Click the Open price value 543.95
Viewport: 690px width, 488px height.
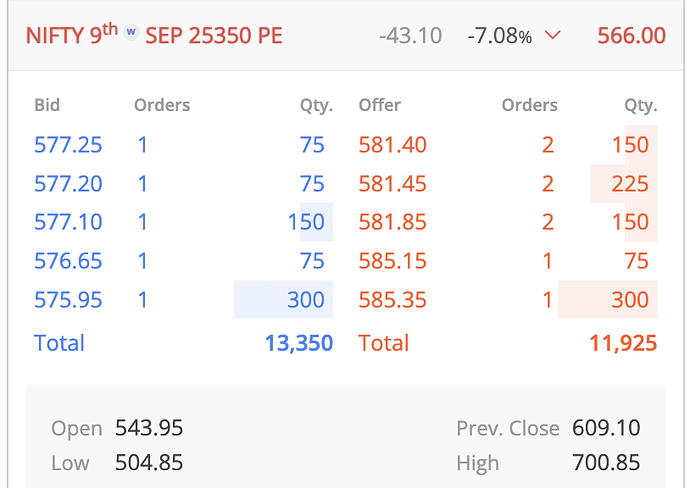(x=149, y=428)
